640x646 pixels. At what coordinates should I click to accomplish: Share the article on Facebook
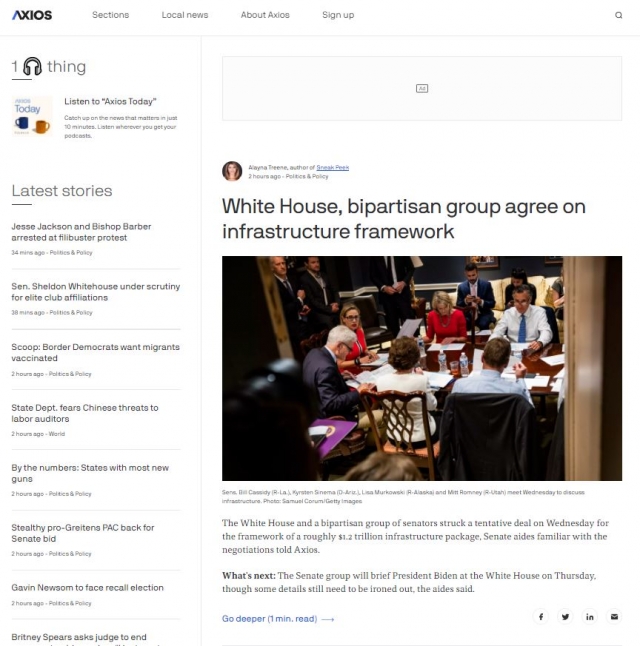541,617
